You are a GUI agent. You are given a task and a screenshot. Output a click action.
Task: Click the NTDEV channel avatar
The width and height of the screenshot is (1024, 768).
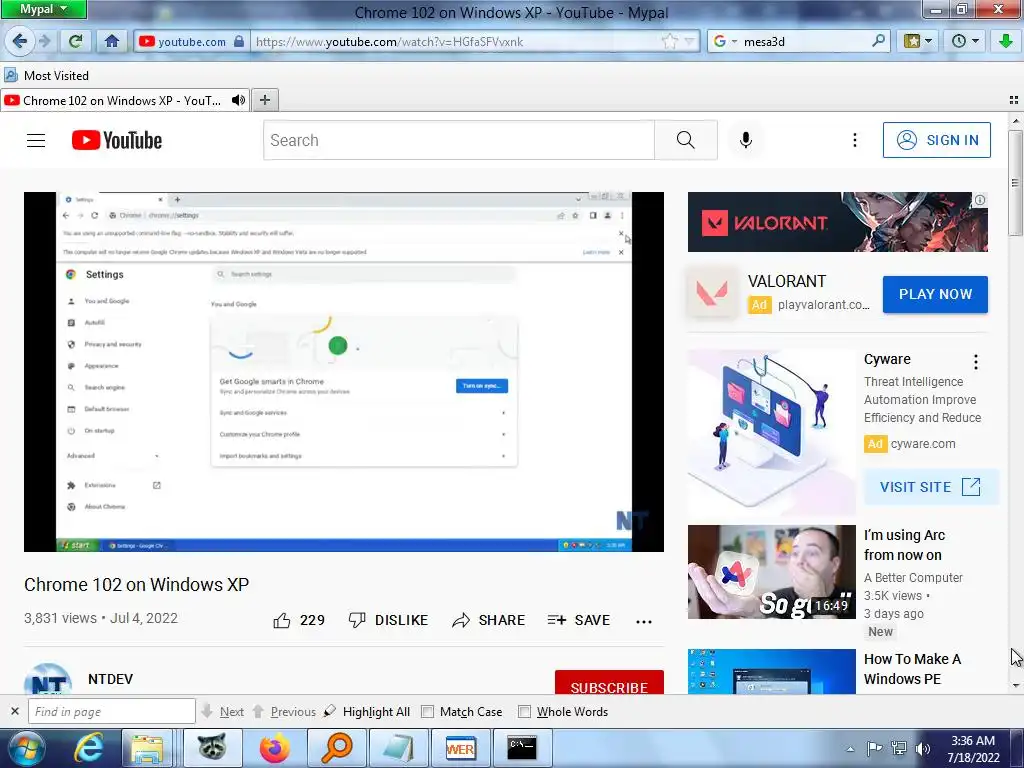coord(48,679)
